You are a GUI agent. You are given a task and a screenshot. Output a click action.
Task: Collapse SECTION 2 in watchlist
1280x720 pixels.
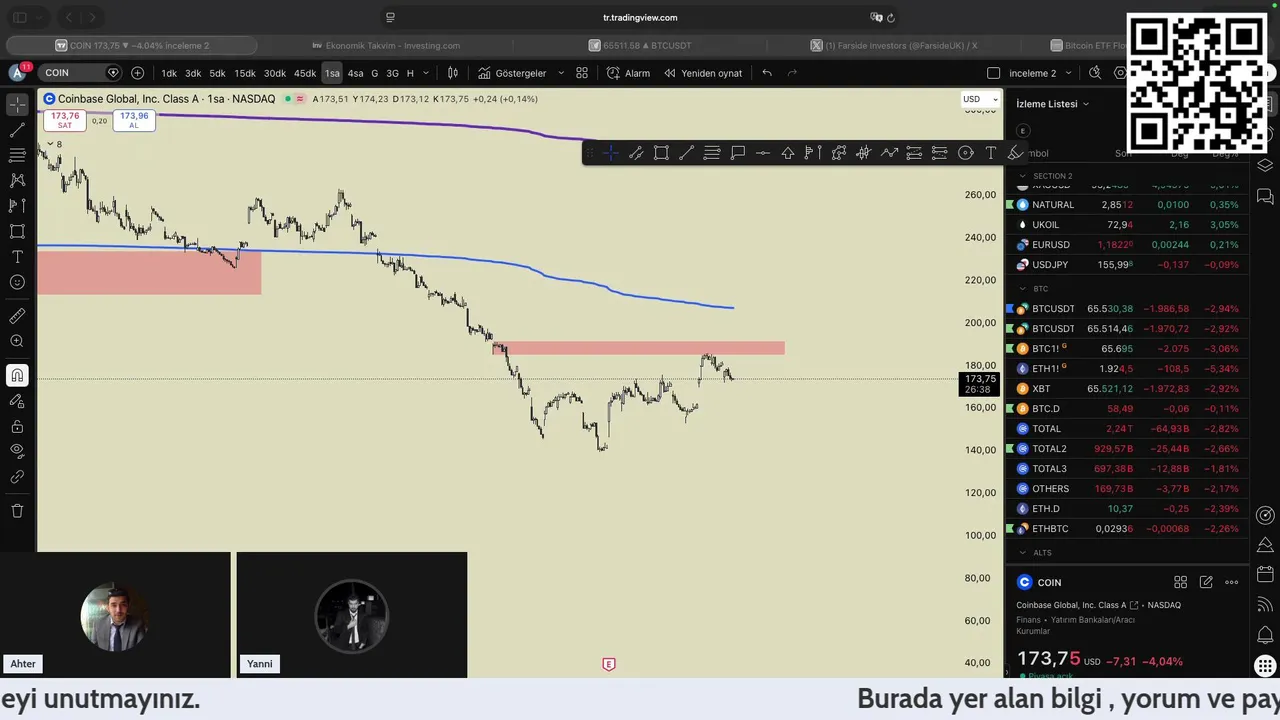[x=1022, y=176]
